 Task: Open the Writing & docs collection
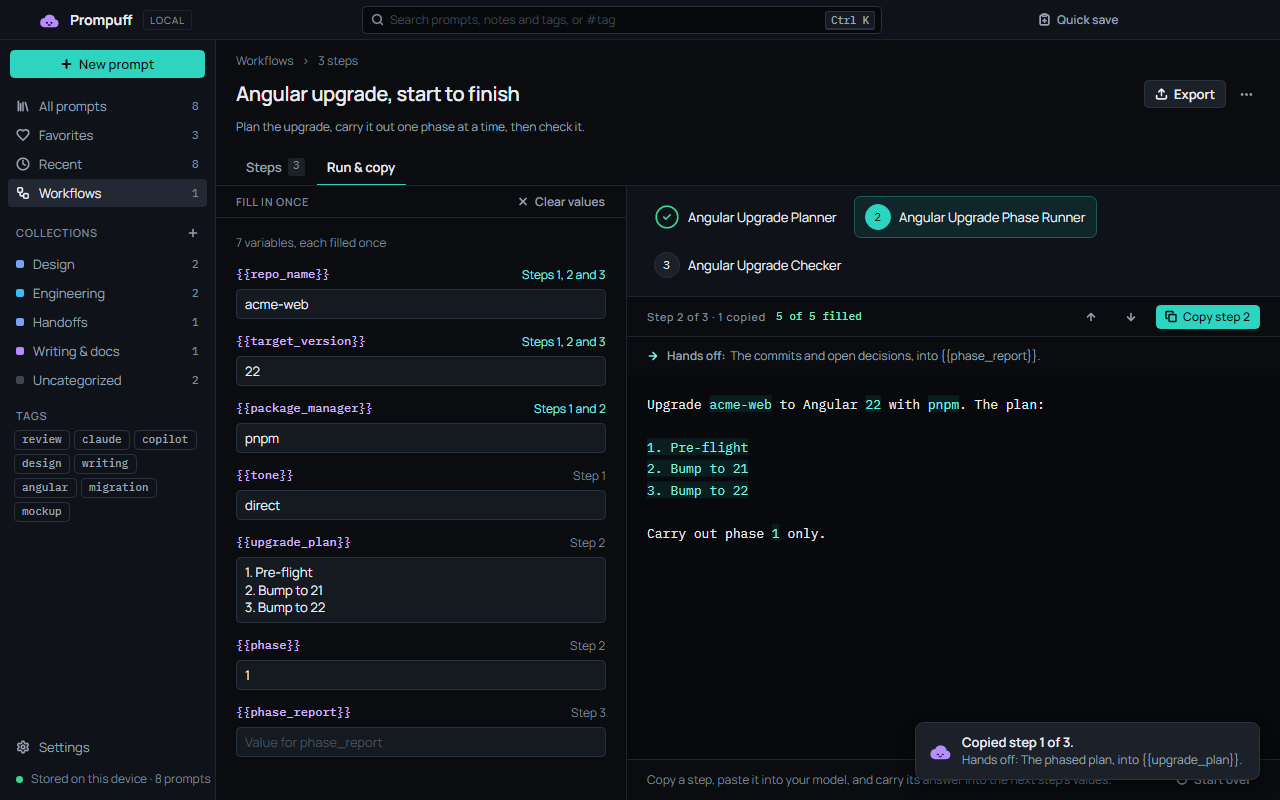(x=107, y=351)
